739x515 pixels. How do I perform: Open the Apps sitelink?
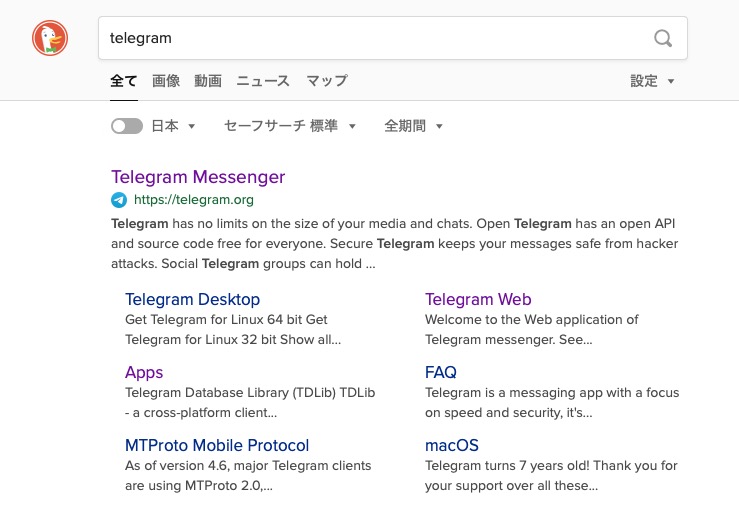pyautogui.click(x=144, y=373)
